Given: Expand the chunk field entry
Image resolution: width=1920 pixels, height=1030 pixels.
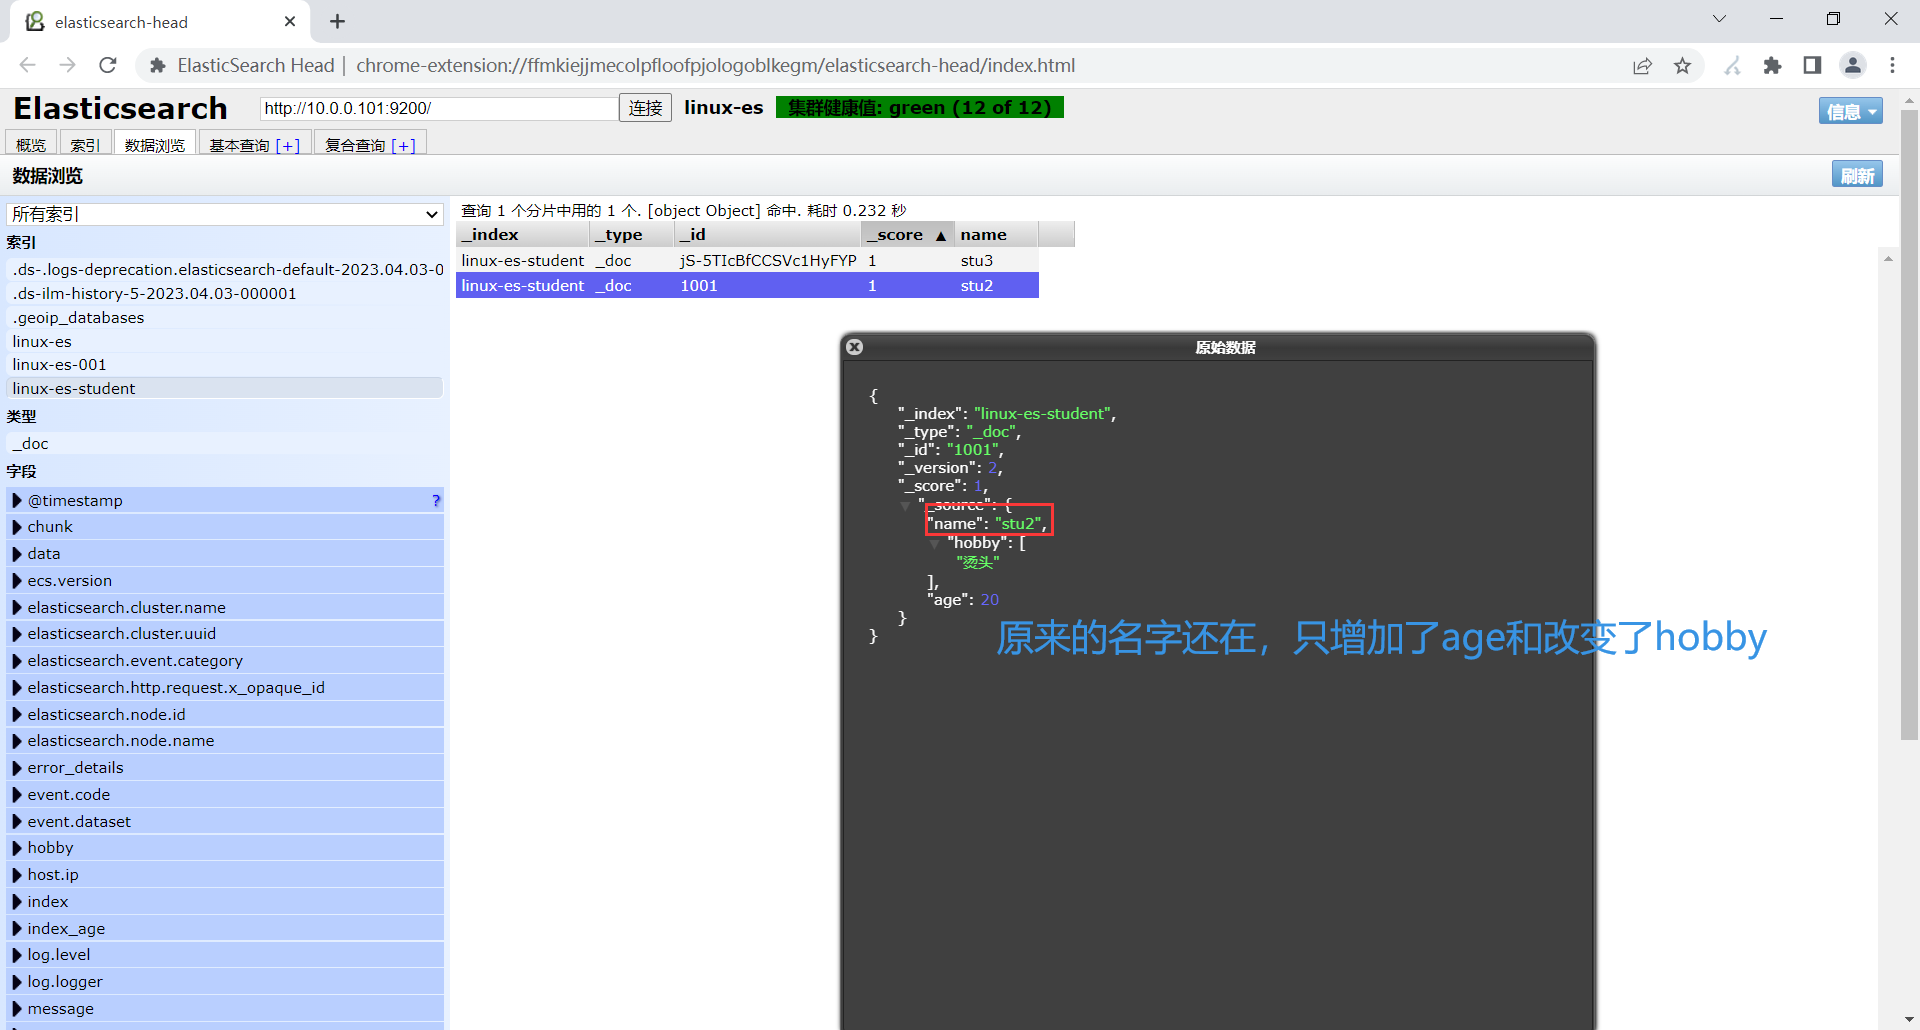Looking at the screenshot, I should coord(17,526).
